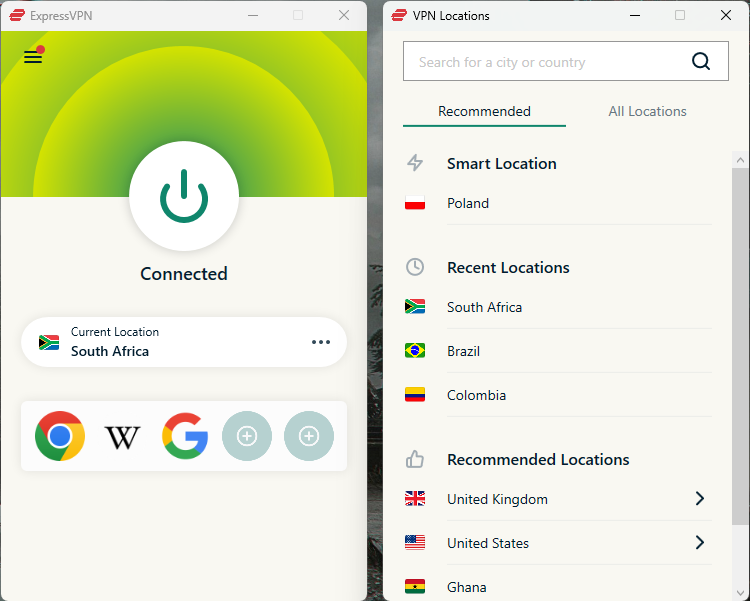
Task: Click the Recommended Locations thumbs-up icon
Action: (x=415, y=459)
